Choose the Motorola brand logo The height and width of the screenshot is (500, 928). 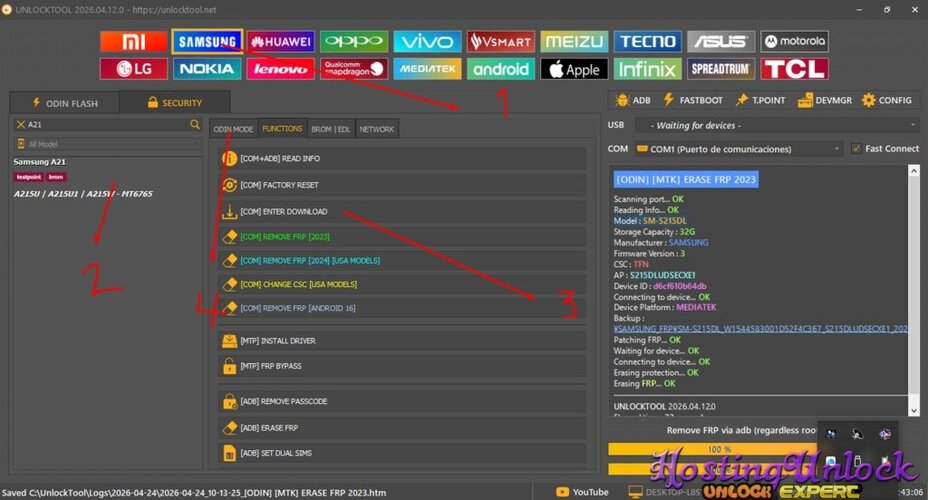[x=794, y=41]
